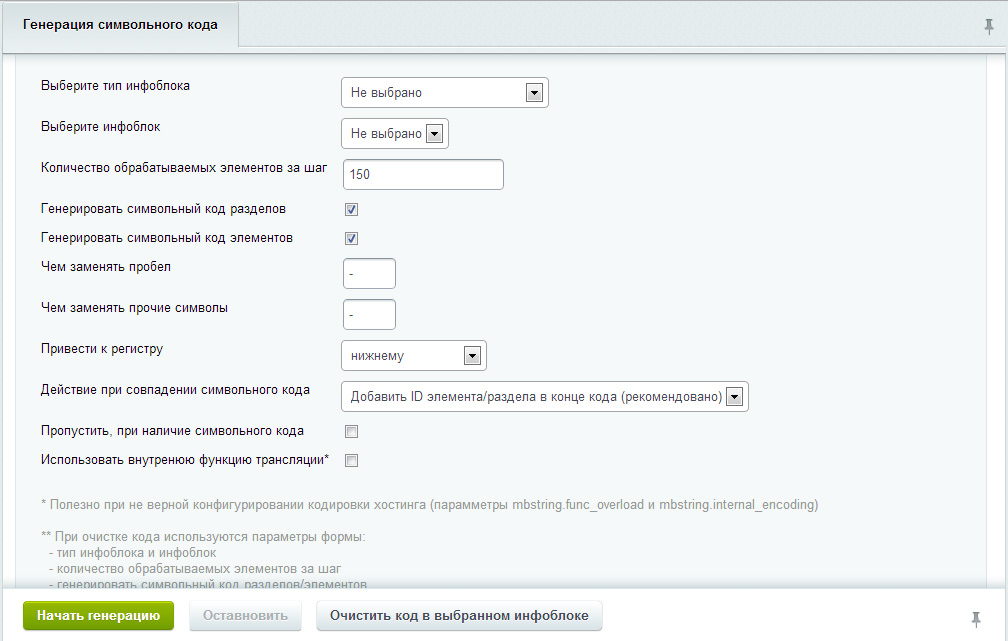Select the 'Генерация символьного кода' tab

point(120,24)
